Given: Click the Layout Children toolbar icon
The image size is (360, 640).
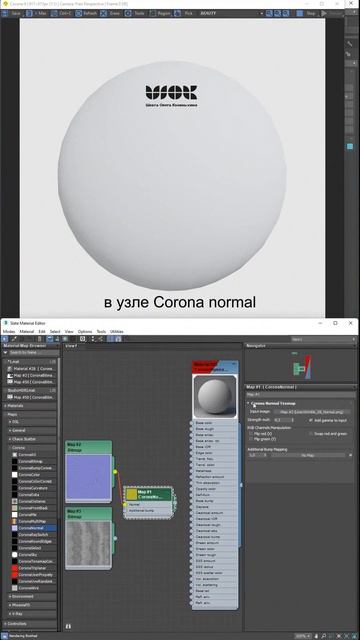Looking at the screenshot, I should 100,339.
